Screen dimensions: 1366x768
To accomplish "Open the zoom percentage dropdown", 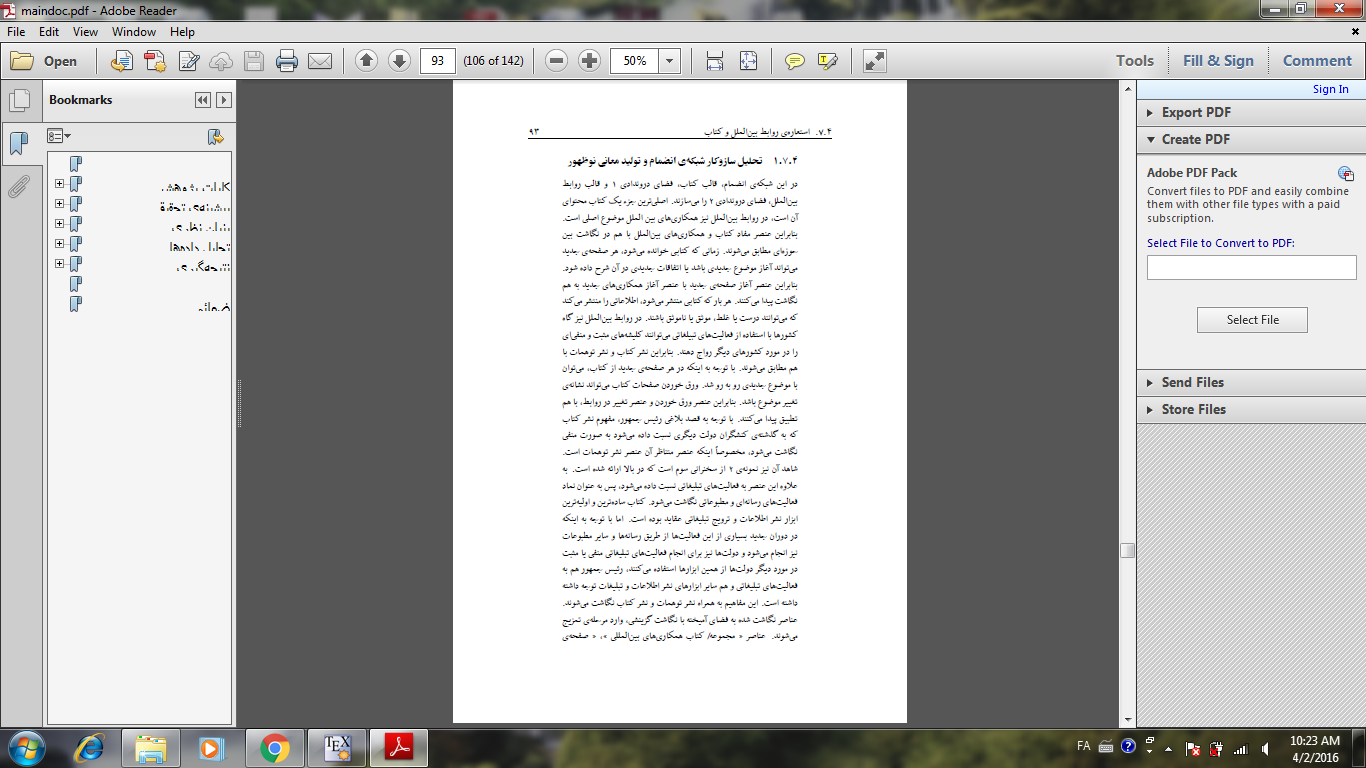I will coord(669,61).
